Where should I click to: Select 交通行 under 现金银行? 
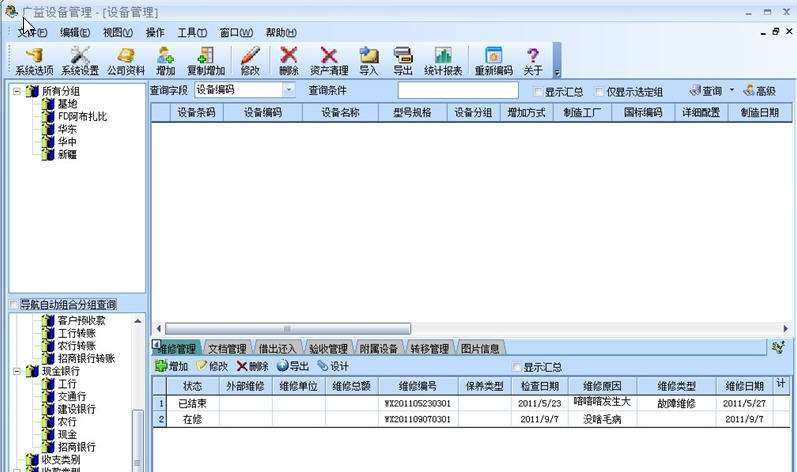(72, 396)
